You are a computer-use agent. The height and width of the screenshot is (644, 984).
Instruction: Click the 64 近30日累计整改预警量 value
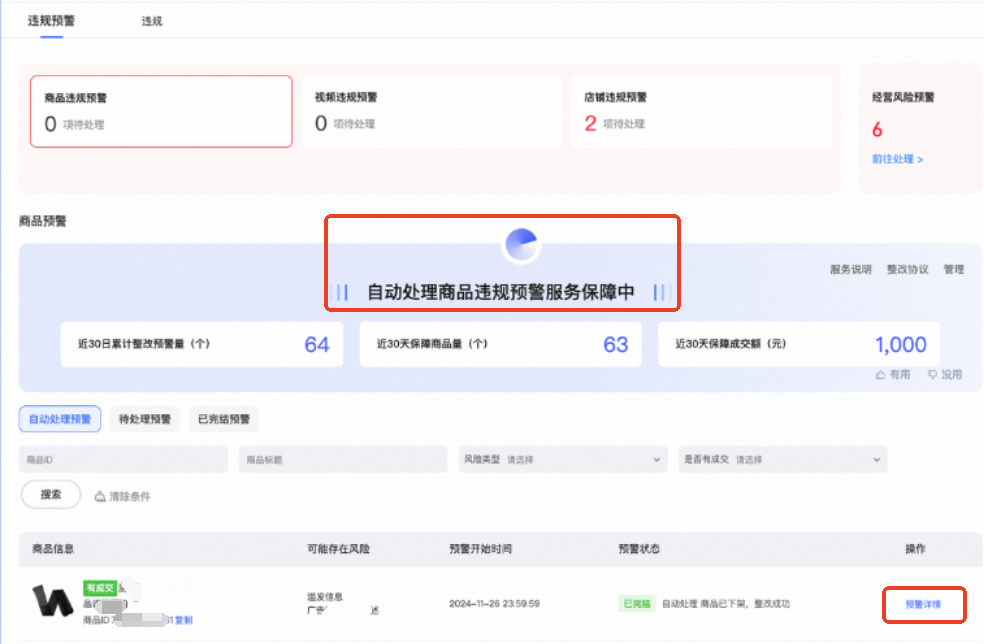pyautogui.click(x=317, y=345)
